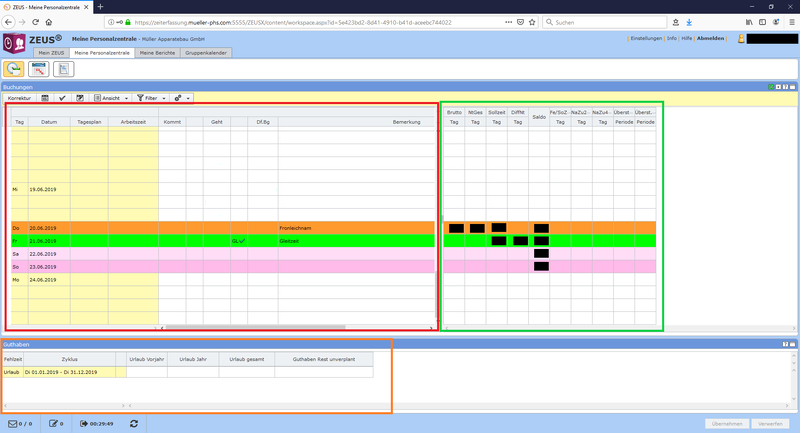Image resolution: width=800 pixels, height=433 pixels.
Task: Switch to the Gruppenkalender tab
Action: [207, 52]
